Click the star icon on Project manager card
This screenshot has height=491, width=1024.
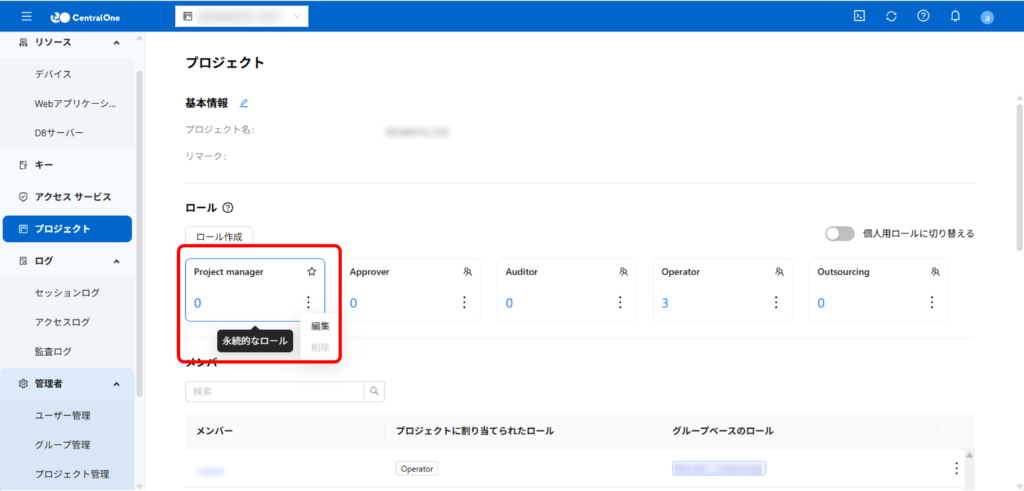point(311,271)
